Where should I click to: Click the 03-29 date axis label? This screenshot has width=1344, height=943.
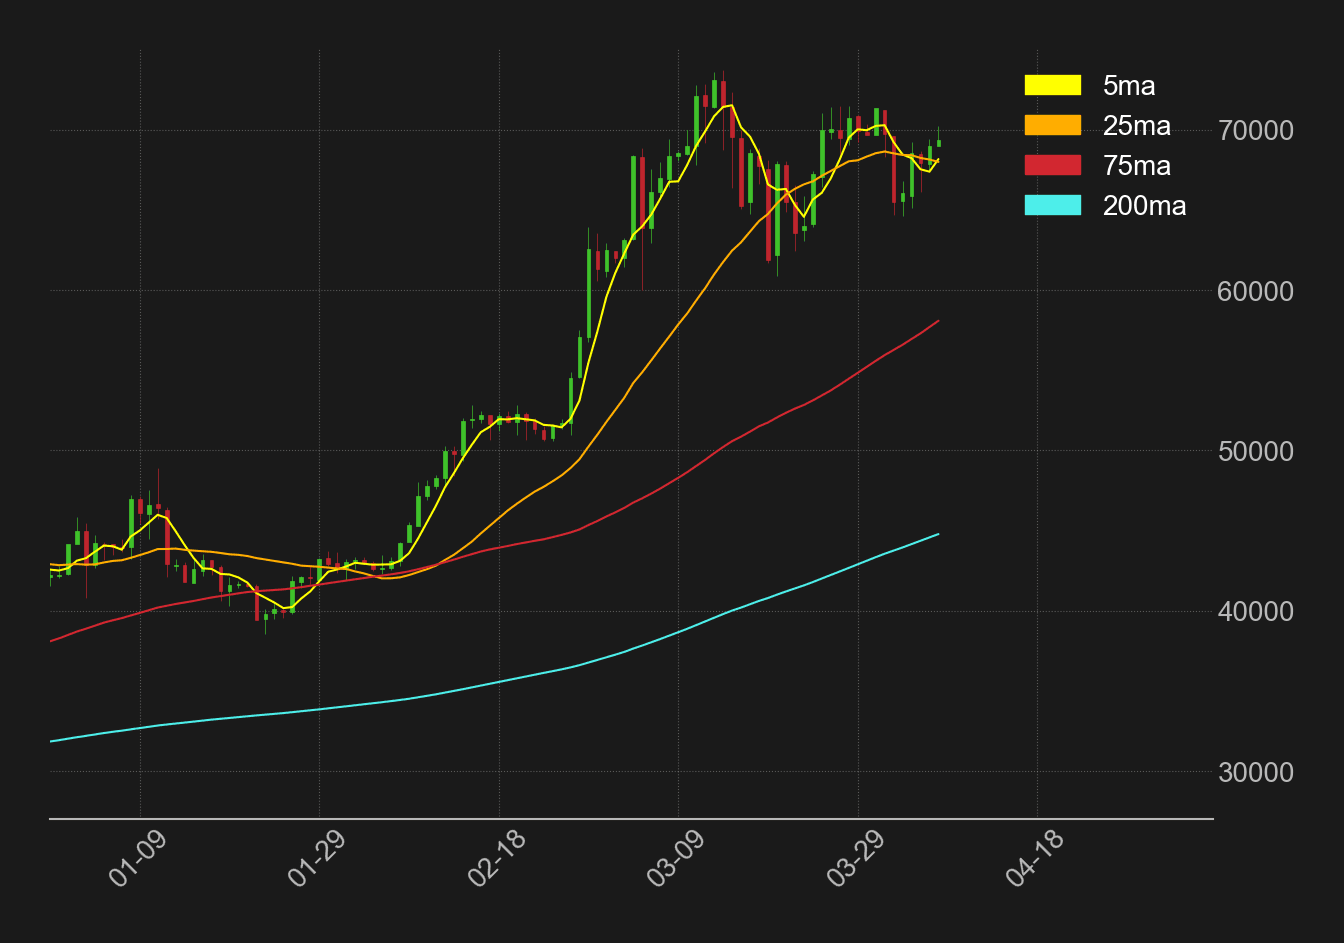click(858, 861)
